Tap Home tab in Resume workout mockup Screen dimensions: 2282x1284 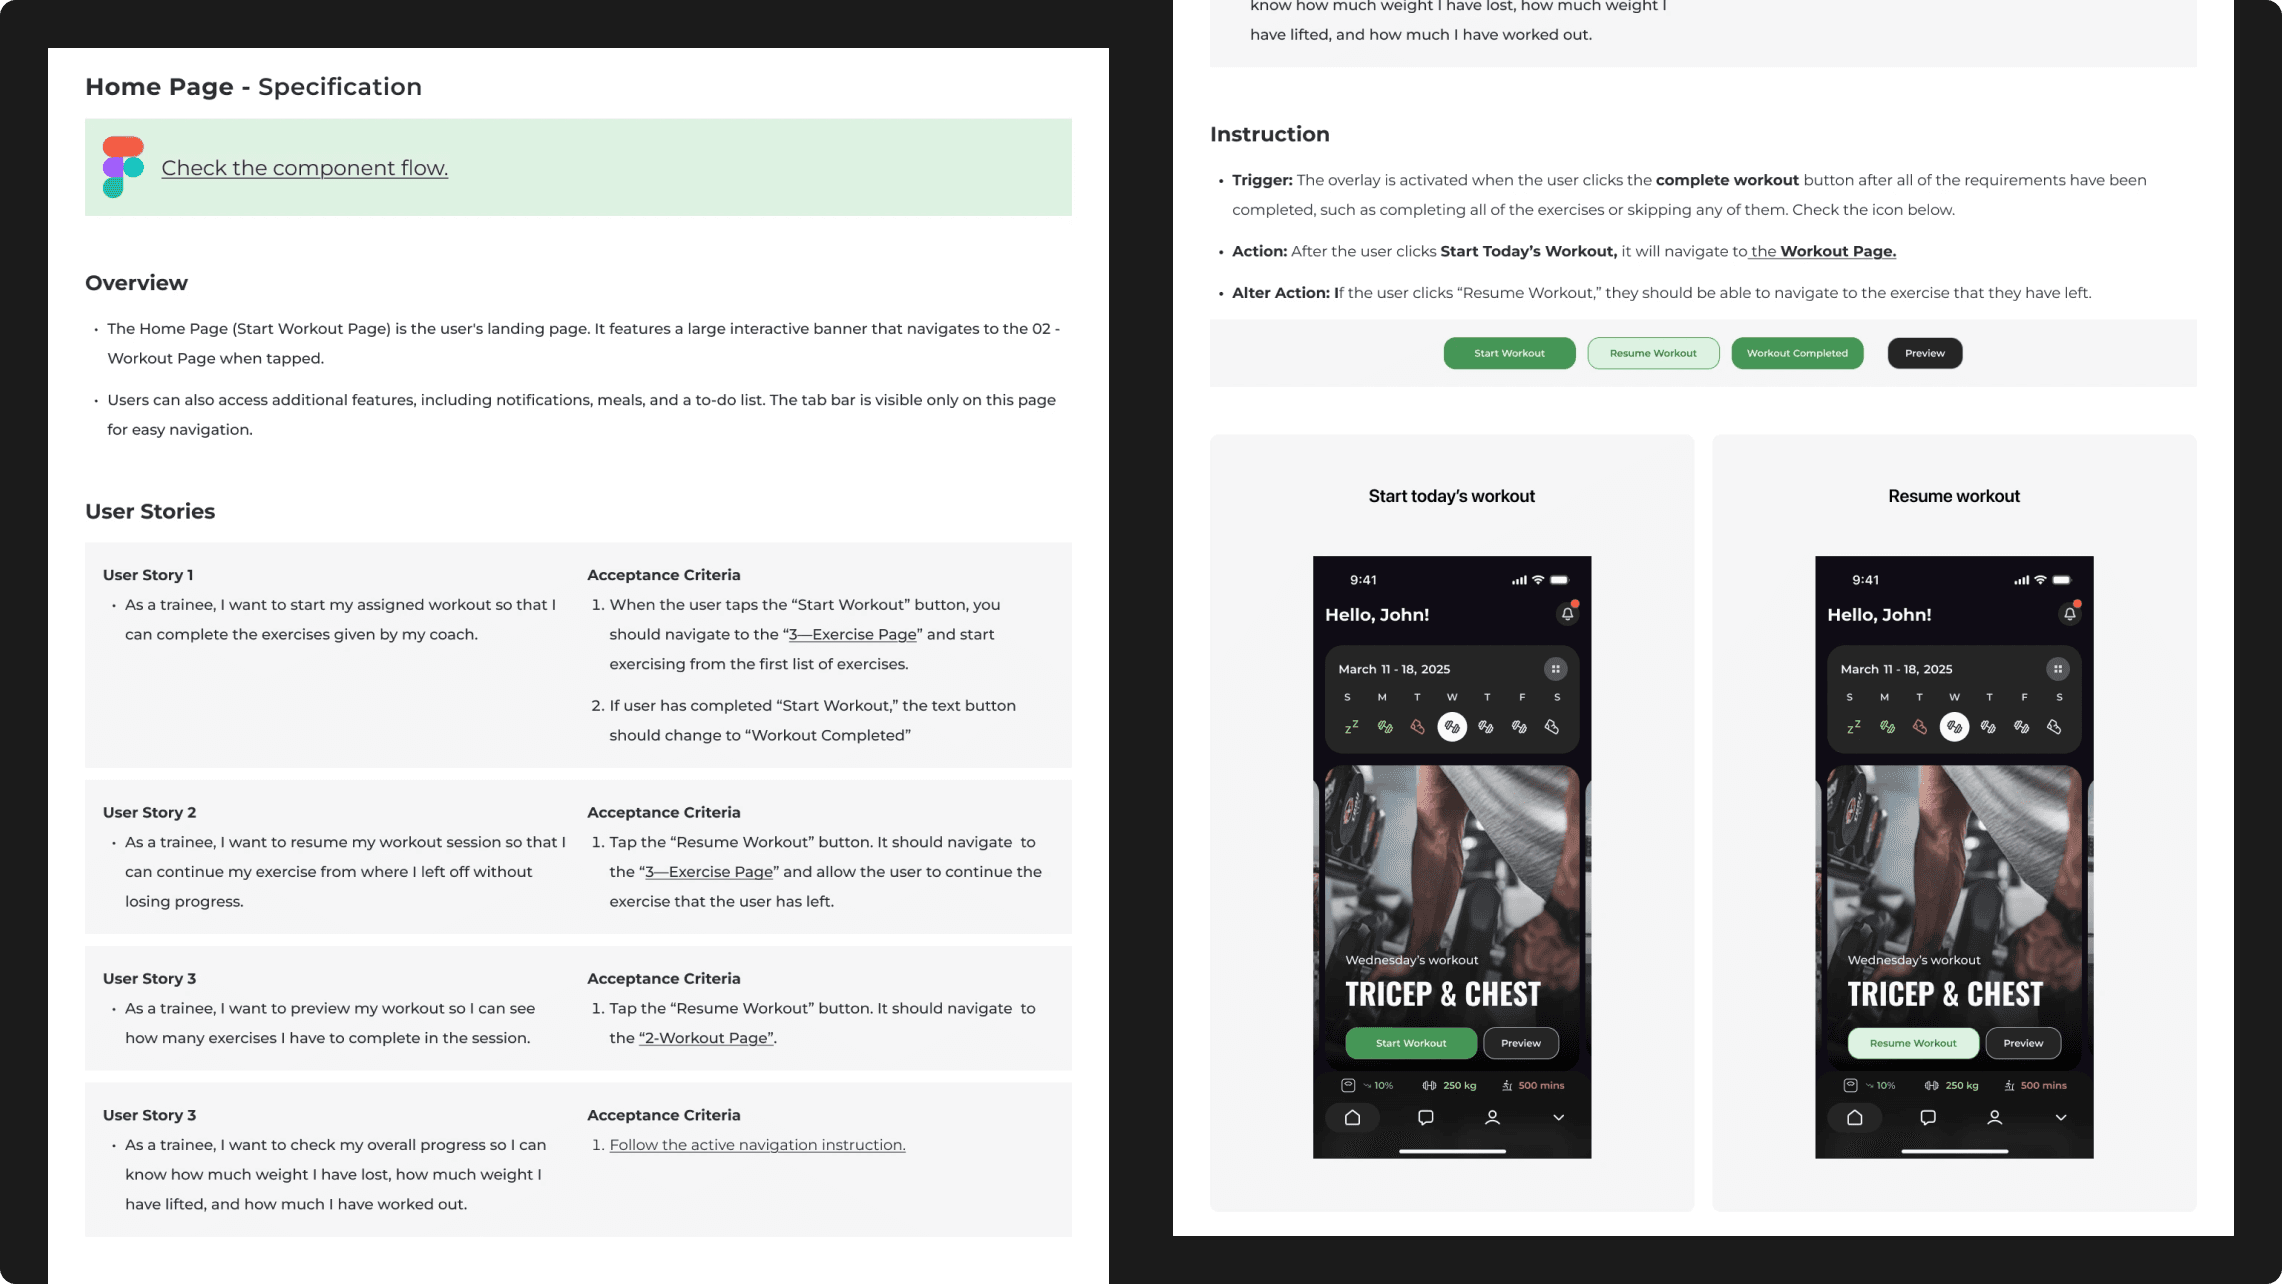point(1854,1117)
